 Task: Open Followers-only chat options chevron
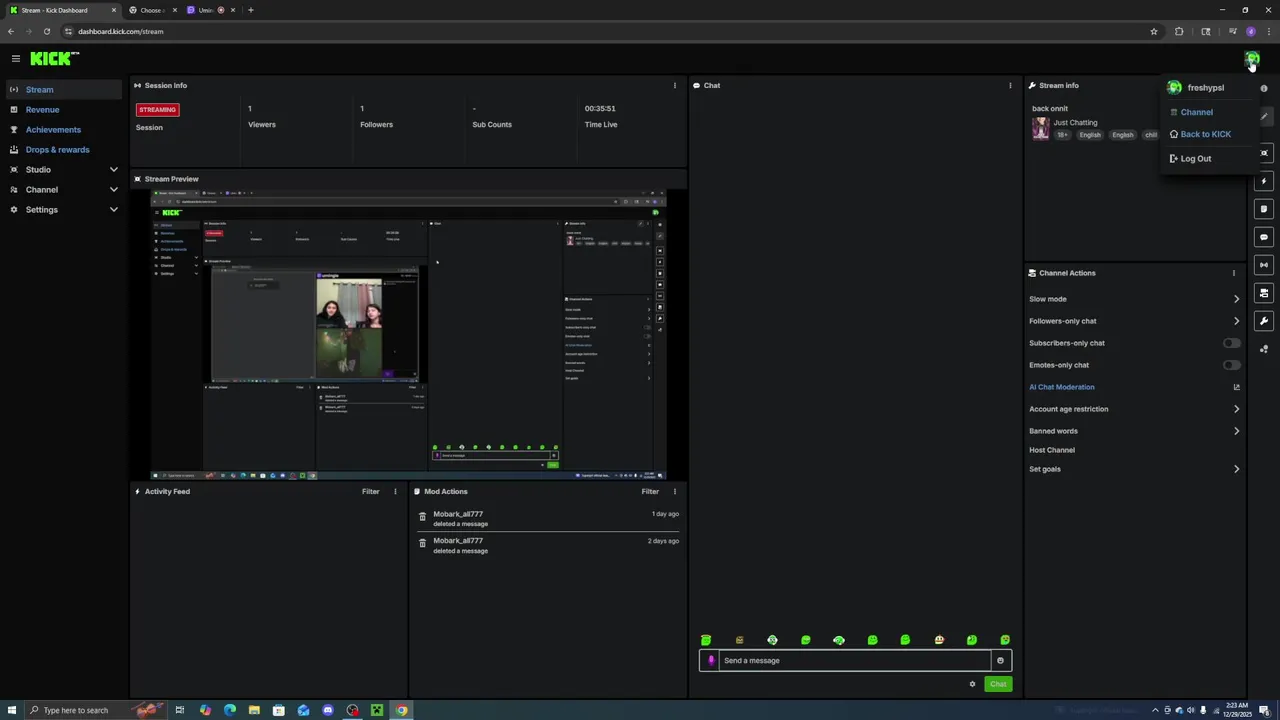(1236, 321)
